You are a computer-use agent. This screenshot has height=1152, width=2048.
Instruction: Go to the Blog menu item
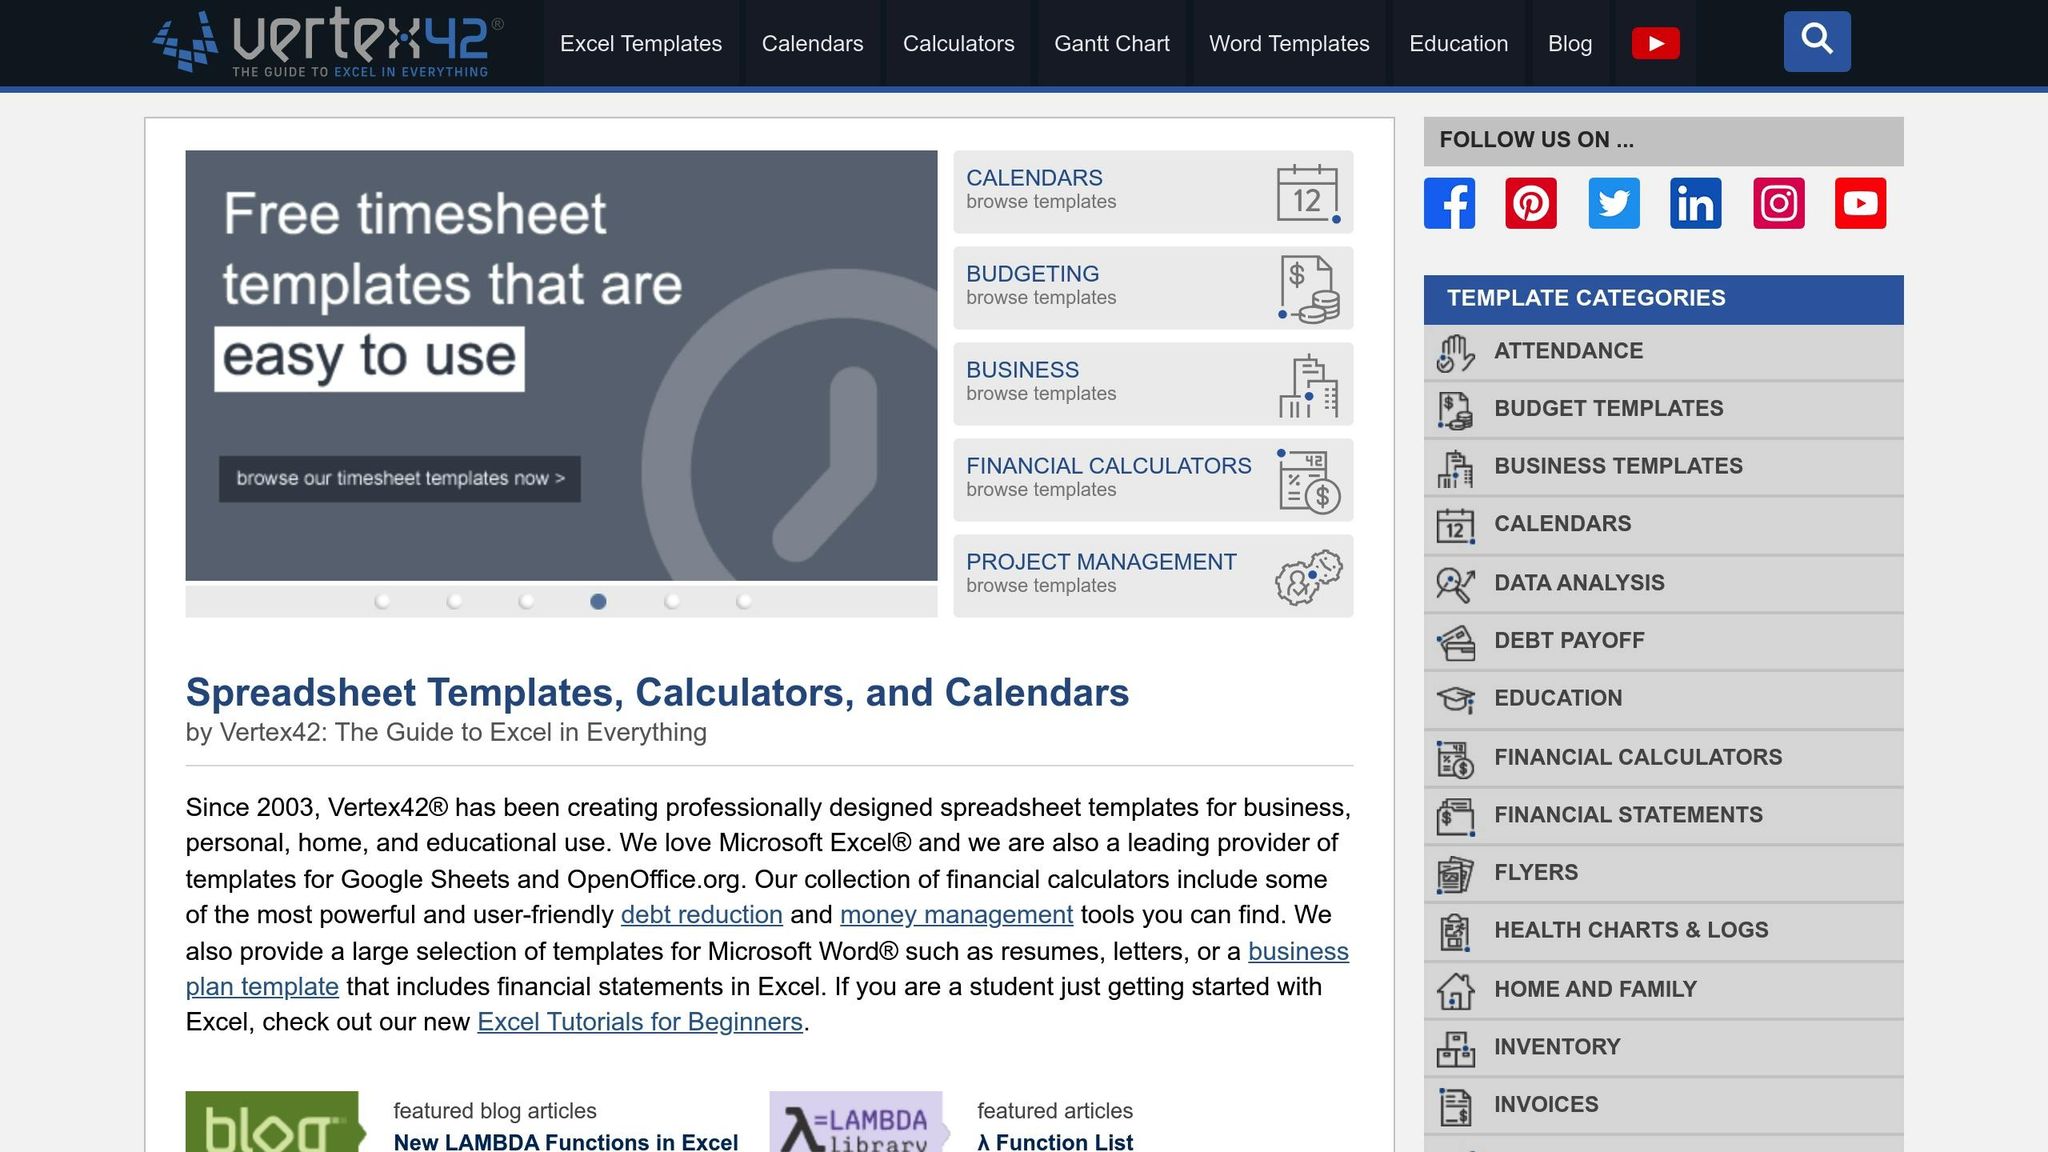(1569, 43)
